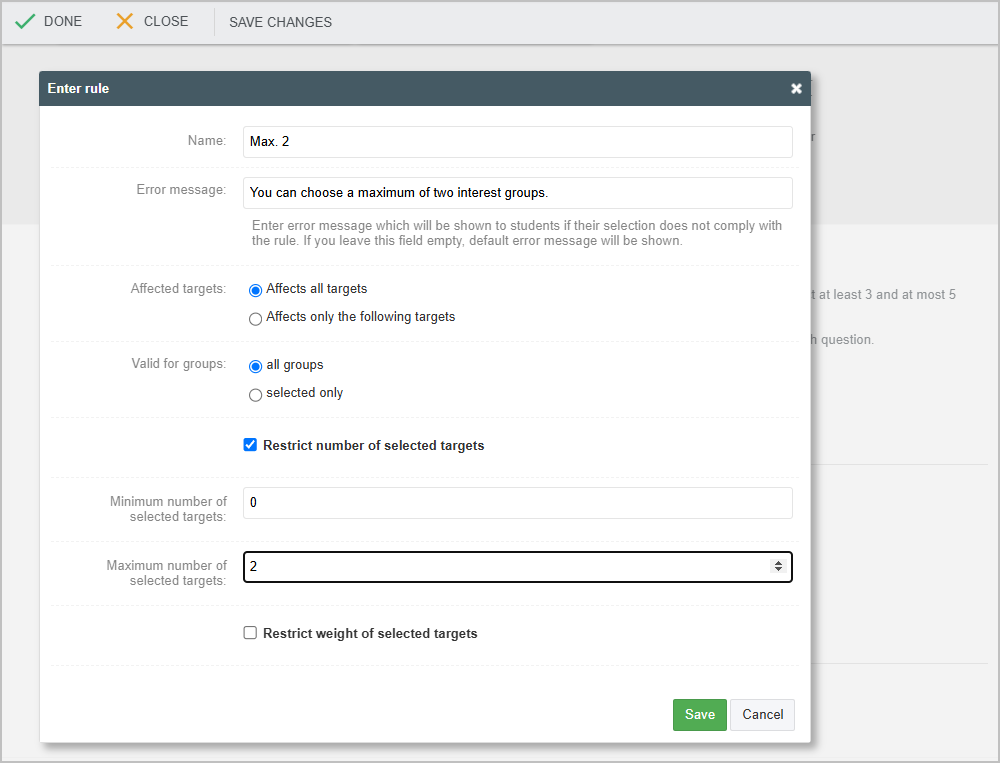Choose the selected only groups option
Screen dimensions: 1000x763
[256, 394]
